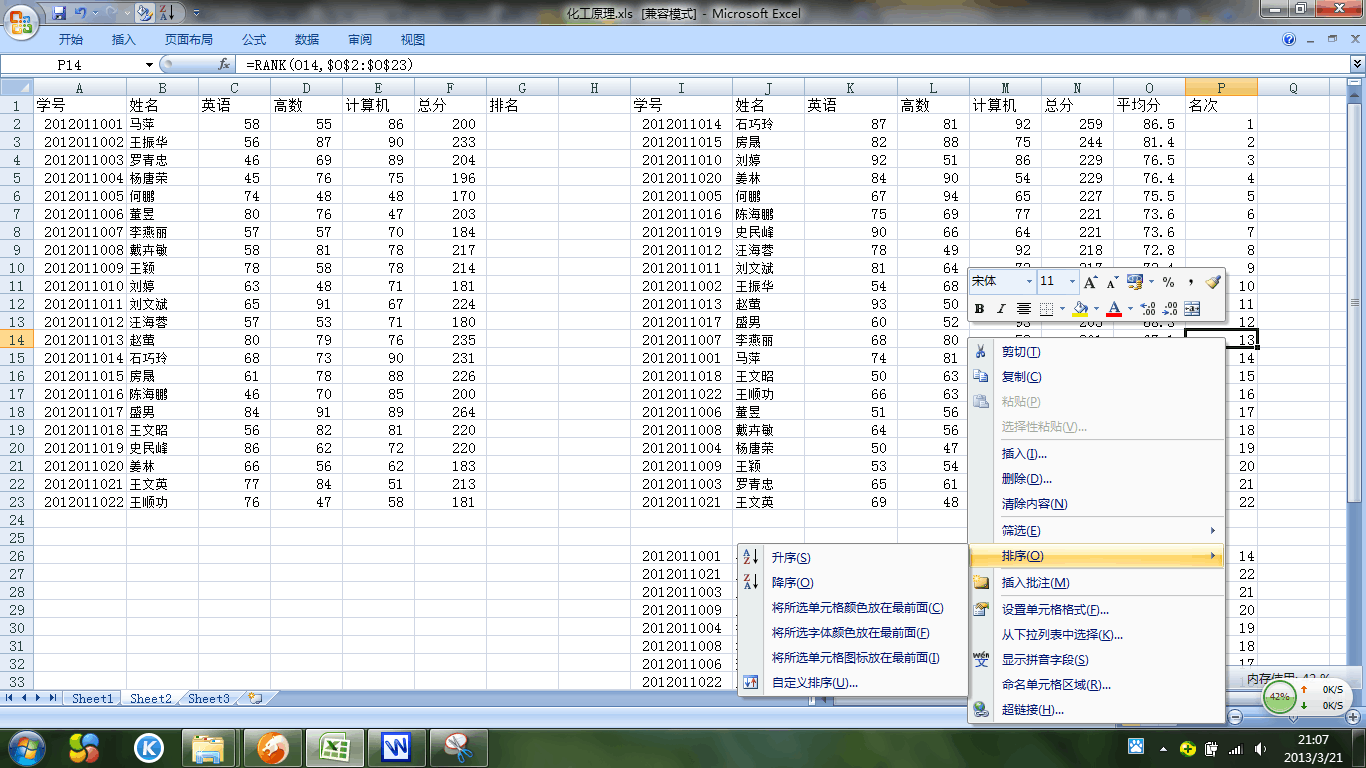
Task: Click the paint bucket icon in quick access toolbar
Action: pos(144,13)
